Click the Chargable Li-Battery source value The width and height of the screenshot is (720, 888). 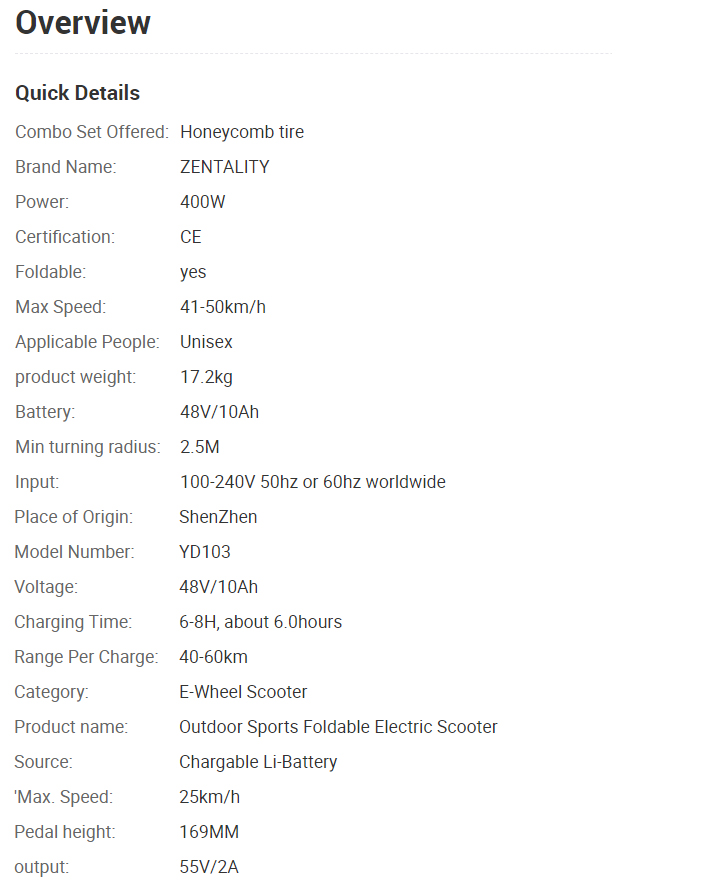point(258,762)
